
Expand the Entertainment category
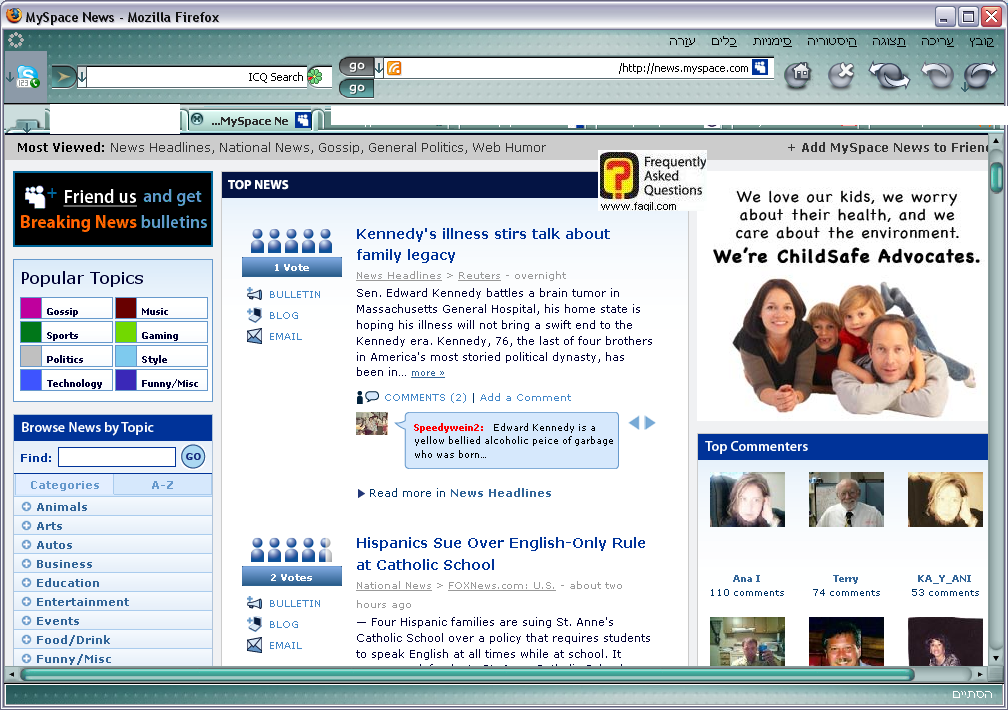click(26, 602)
